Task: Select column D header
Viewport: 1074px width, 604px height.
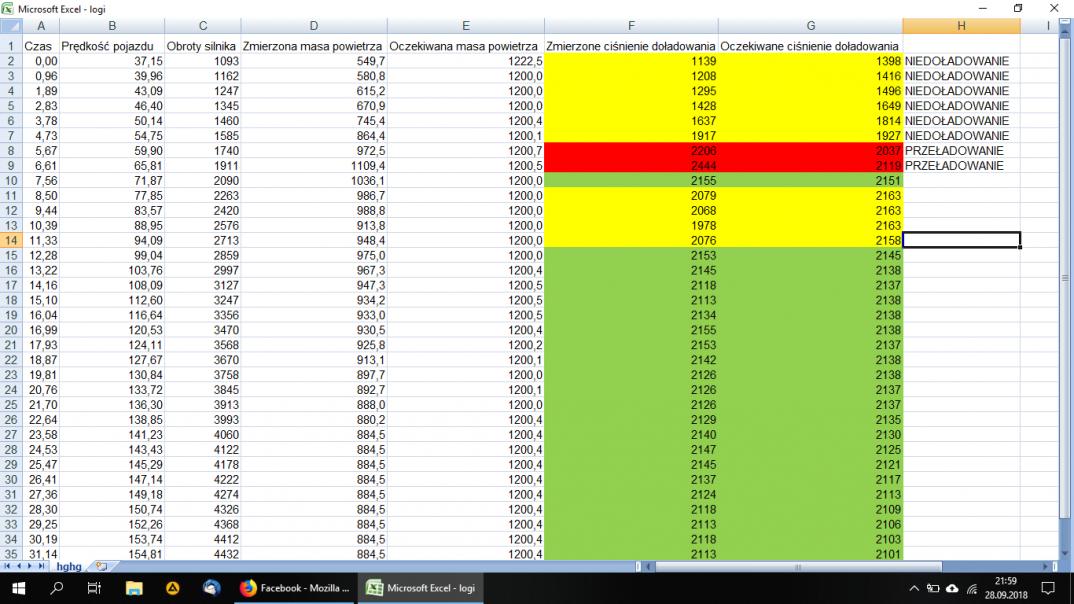Action: pos(314,26)
